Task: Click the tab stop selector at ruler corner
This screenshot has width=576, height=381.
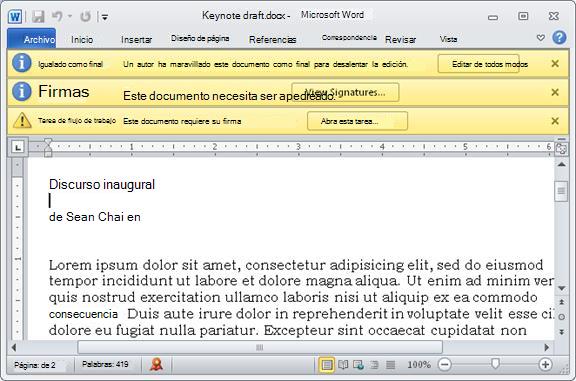Action: point(18,147)
